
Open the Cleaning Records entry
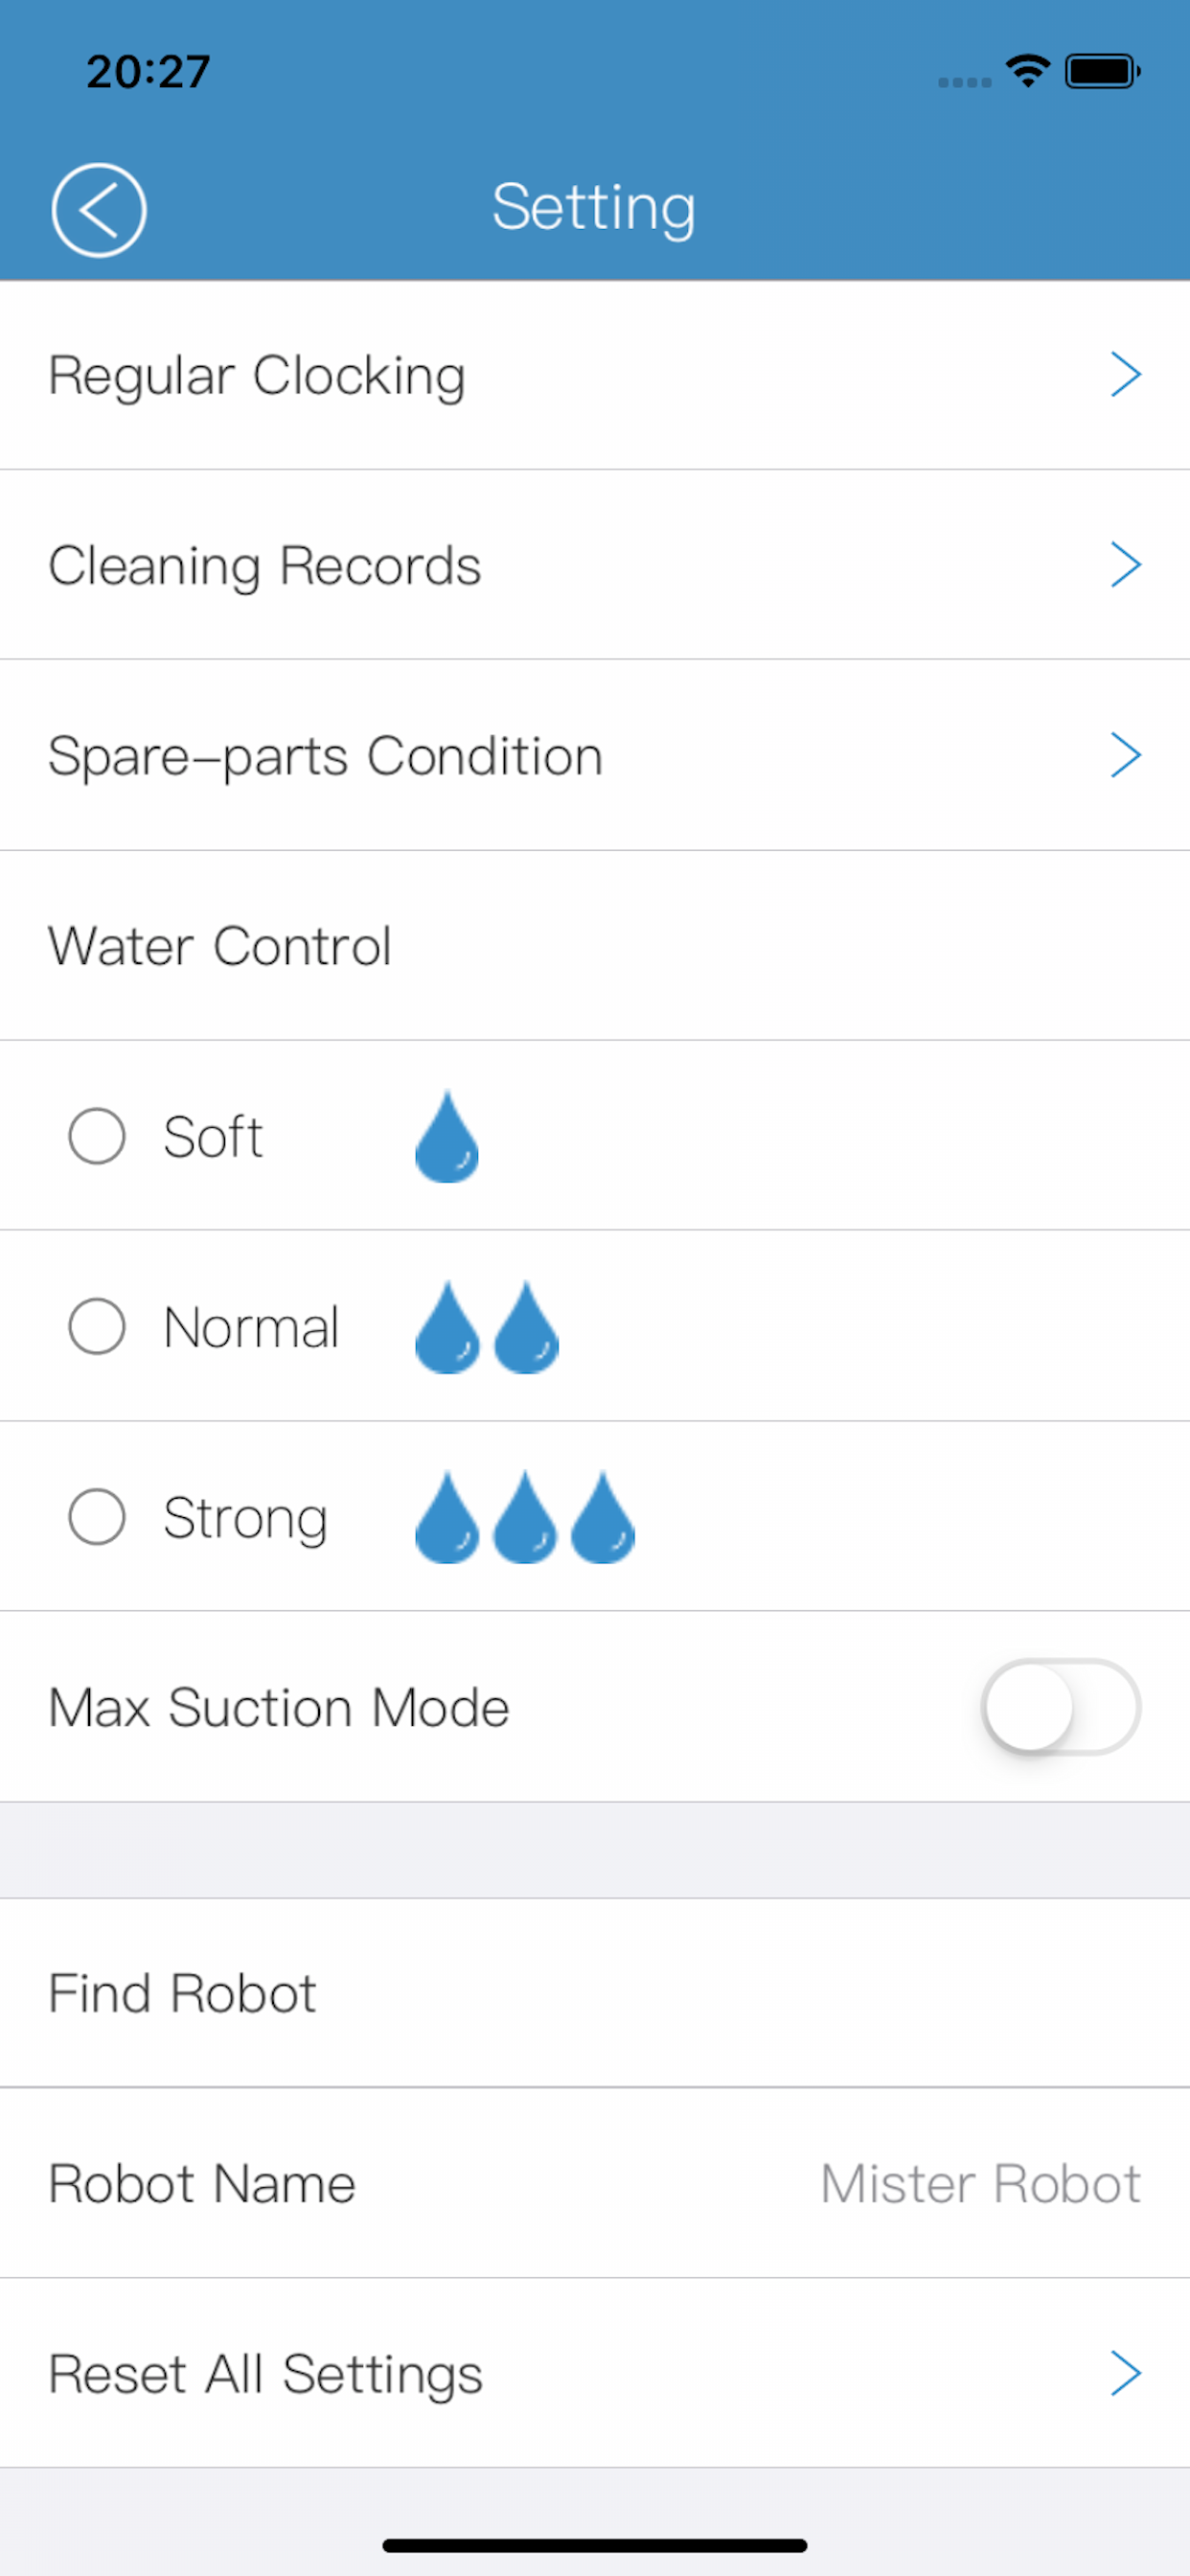[x=595, y=565]
